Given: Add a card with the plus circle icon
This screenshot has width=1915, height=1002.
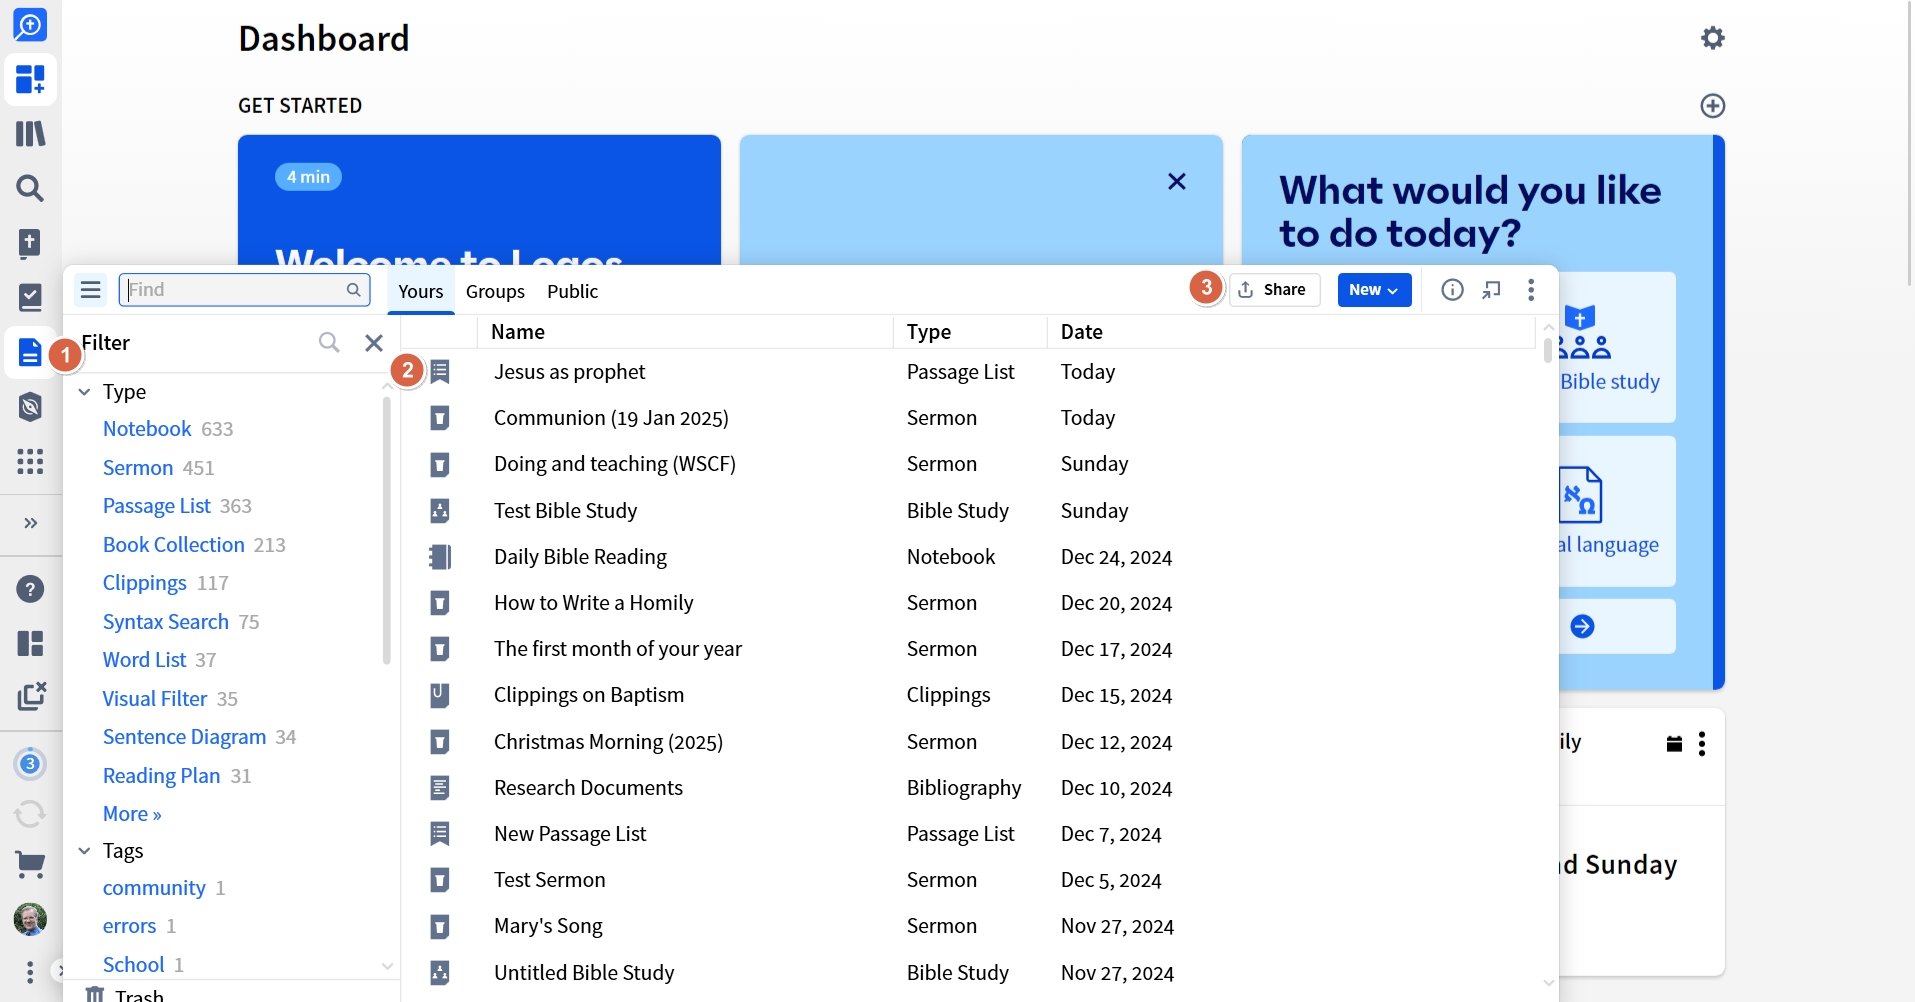Looking at the screenshot, I should point(1713,106).
